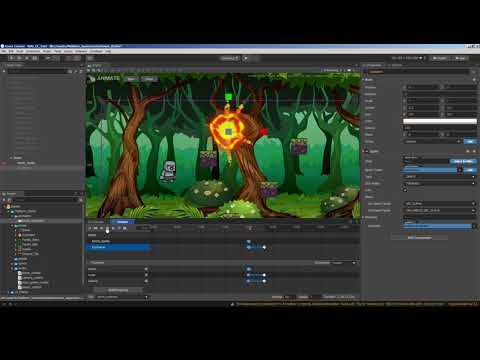Jump to first frame in timeline

pos(96,228)
